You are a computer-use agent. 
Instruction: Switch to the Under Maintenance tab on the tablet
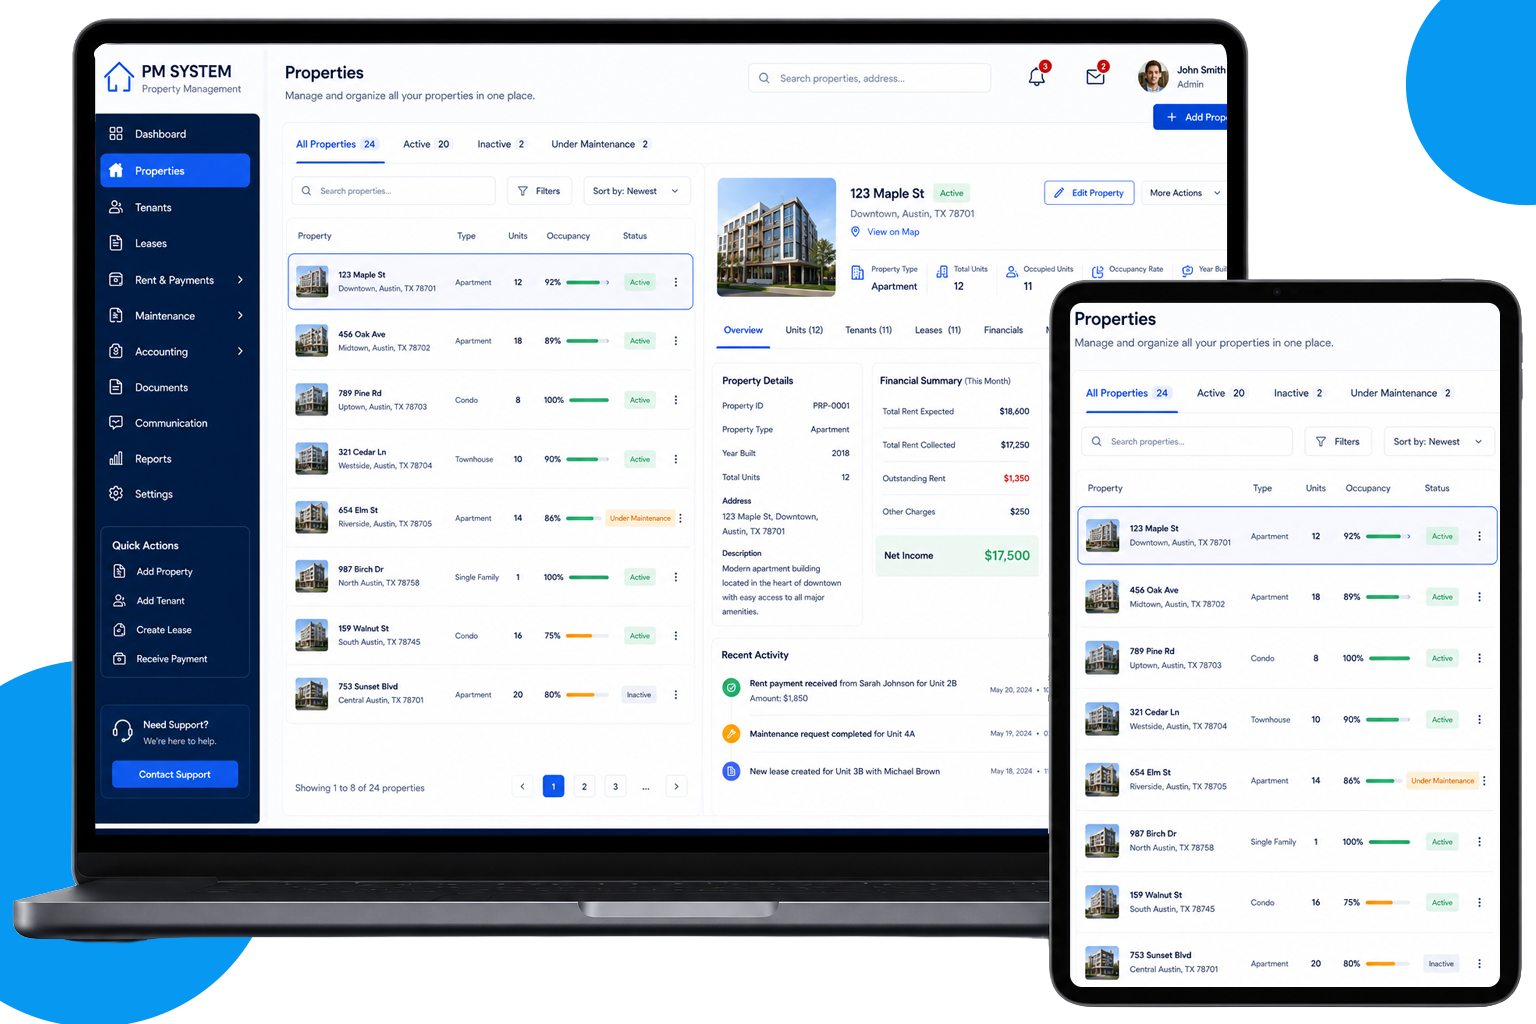coord(1401,393)
